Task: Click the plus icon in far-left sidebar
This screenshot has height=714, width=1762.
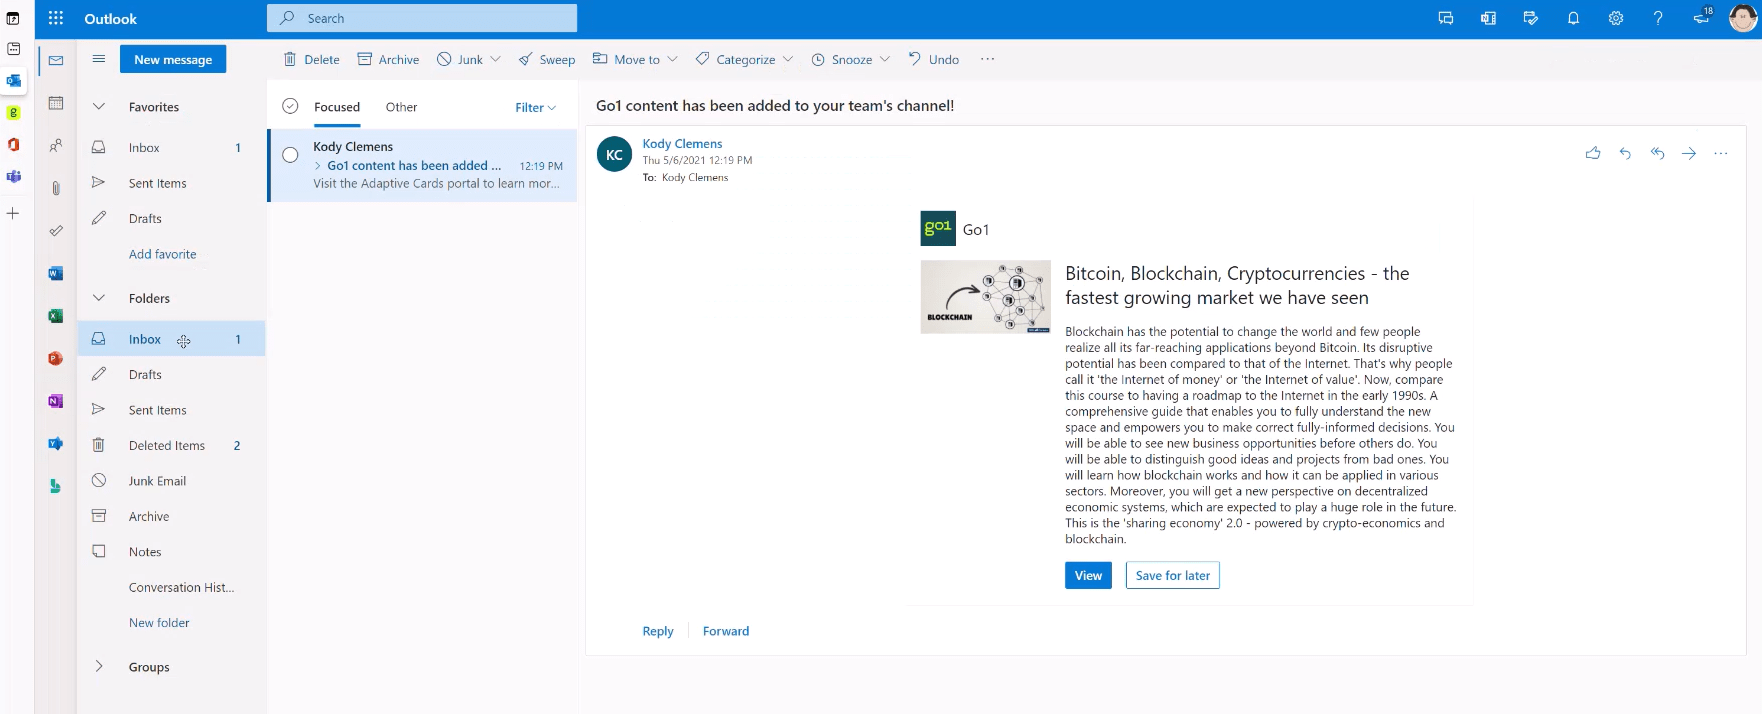Action: tap(14, 213)
